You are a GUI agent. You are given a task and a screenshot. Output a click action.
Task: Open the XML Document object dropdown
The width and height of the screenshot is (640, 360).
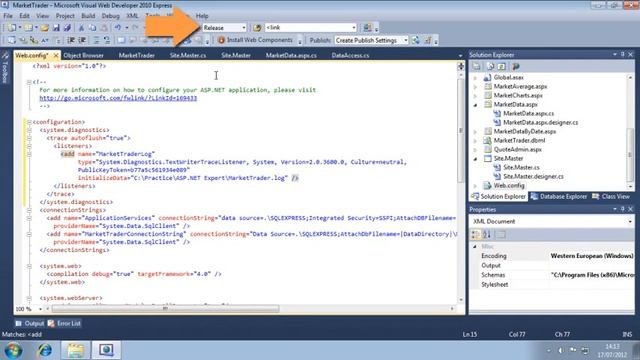pos(630,221)
